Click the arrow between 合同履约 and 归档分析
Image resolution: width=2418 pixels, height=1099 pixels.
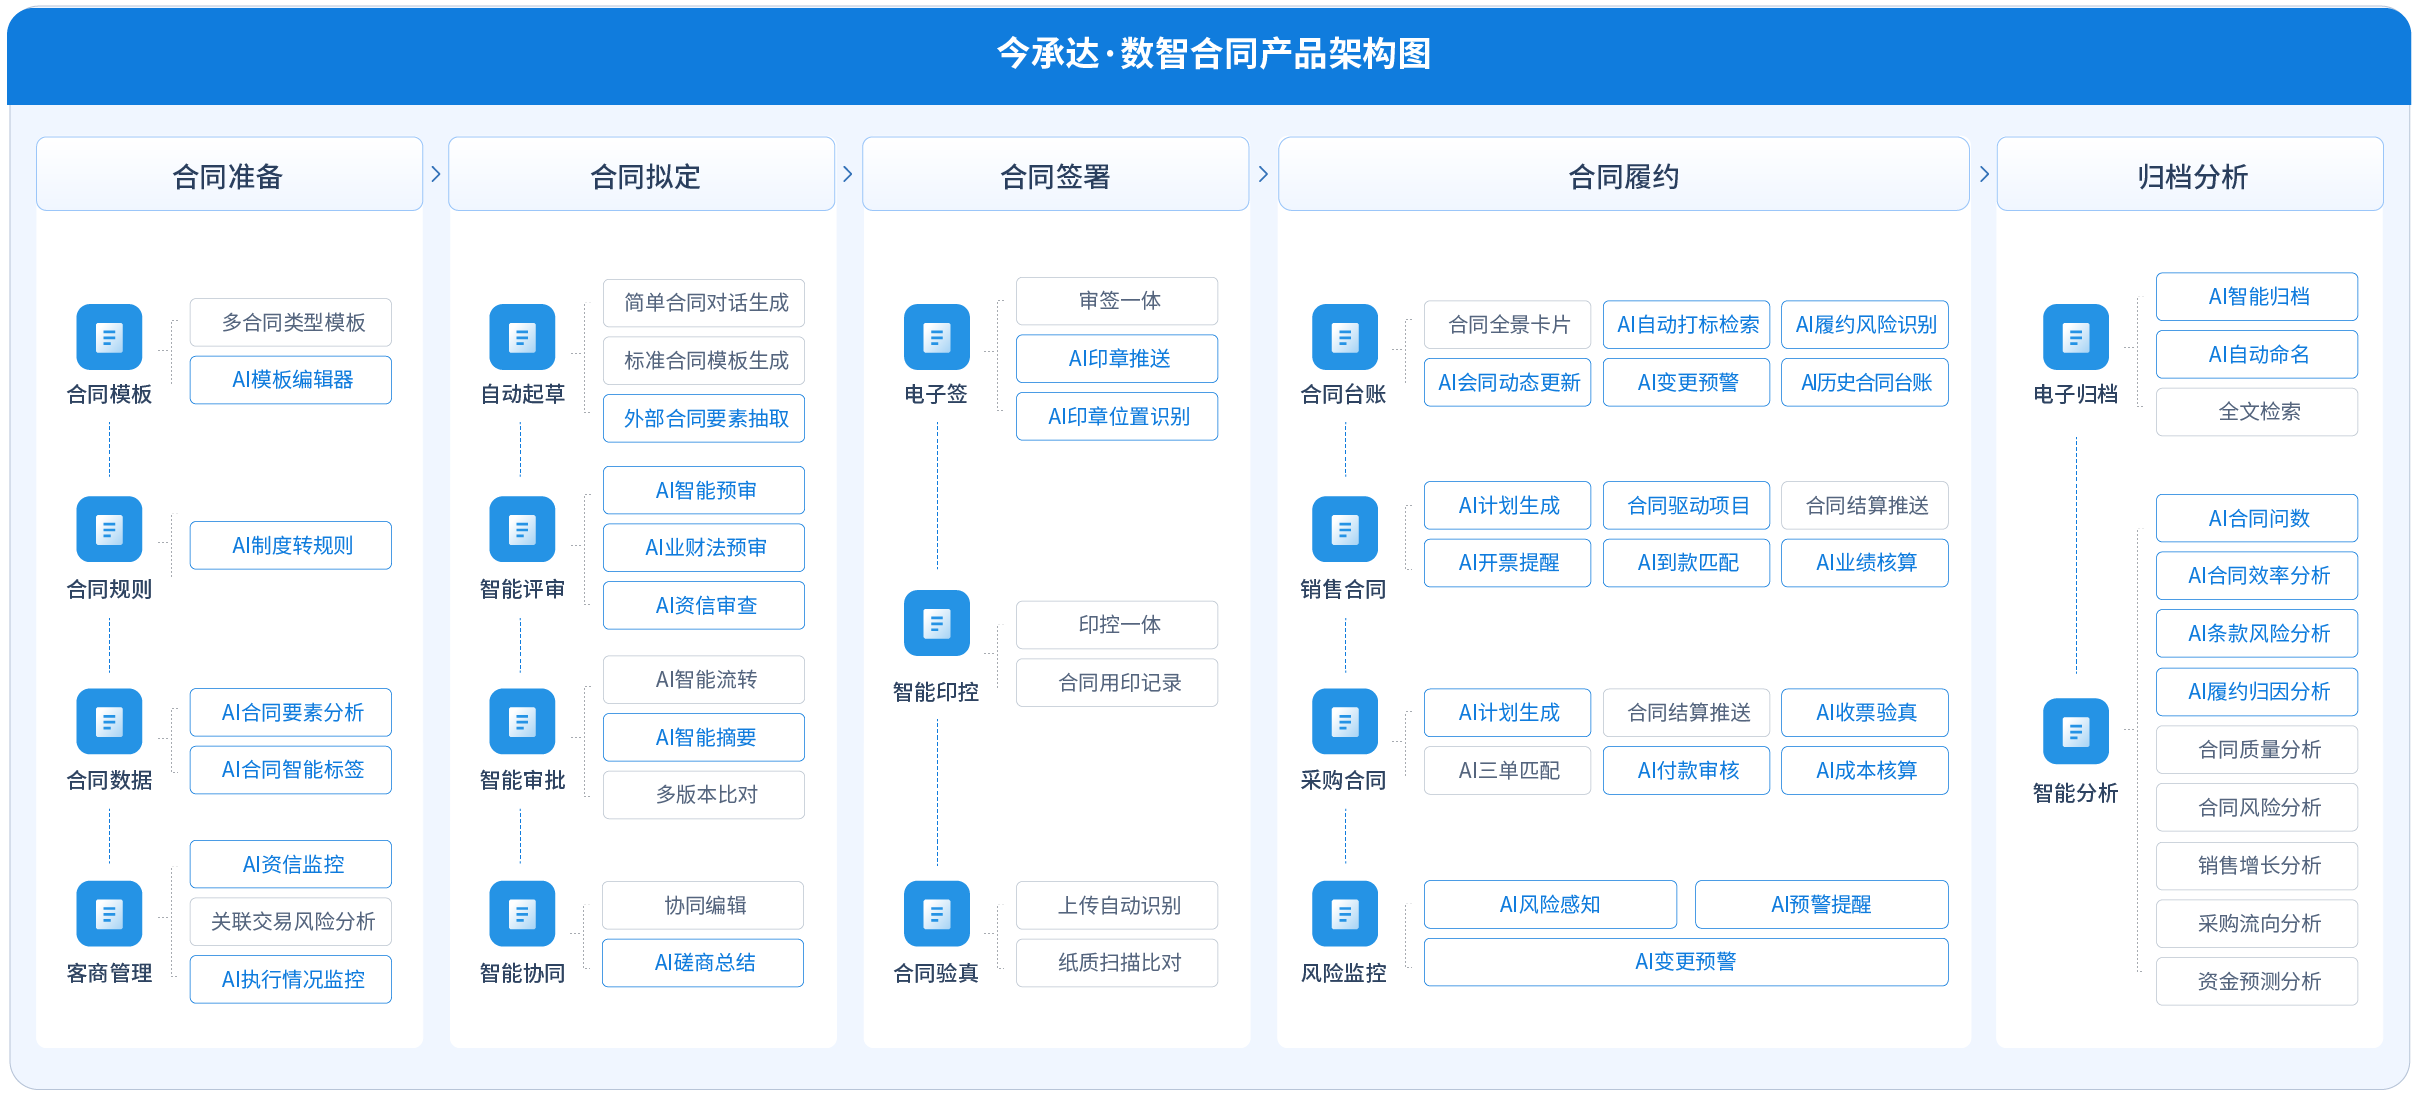1984,174
